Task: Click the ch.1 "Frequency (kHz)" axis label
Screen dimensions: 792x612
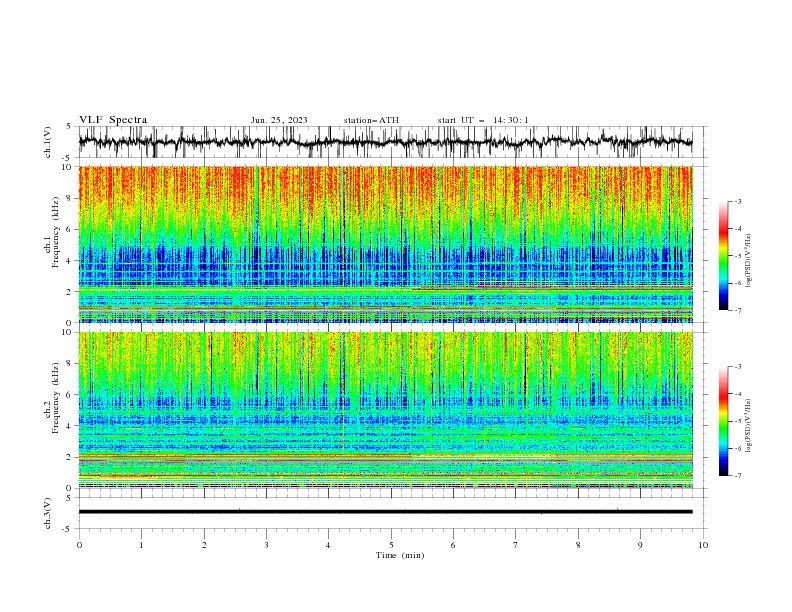Action: click(56, 232)
